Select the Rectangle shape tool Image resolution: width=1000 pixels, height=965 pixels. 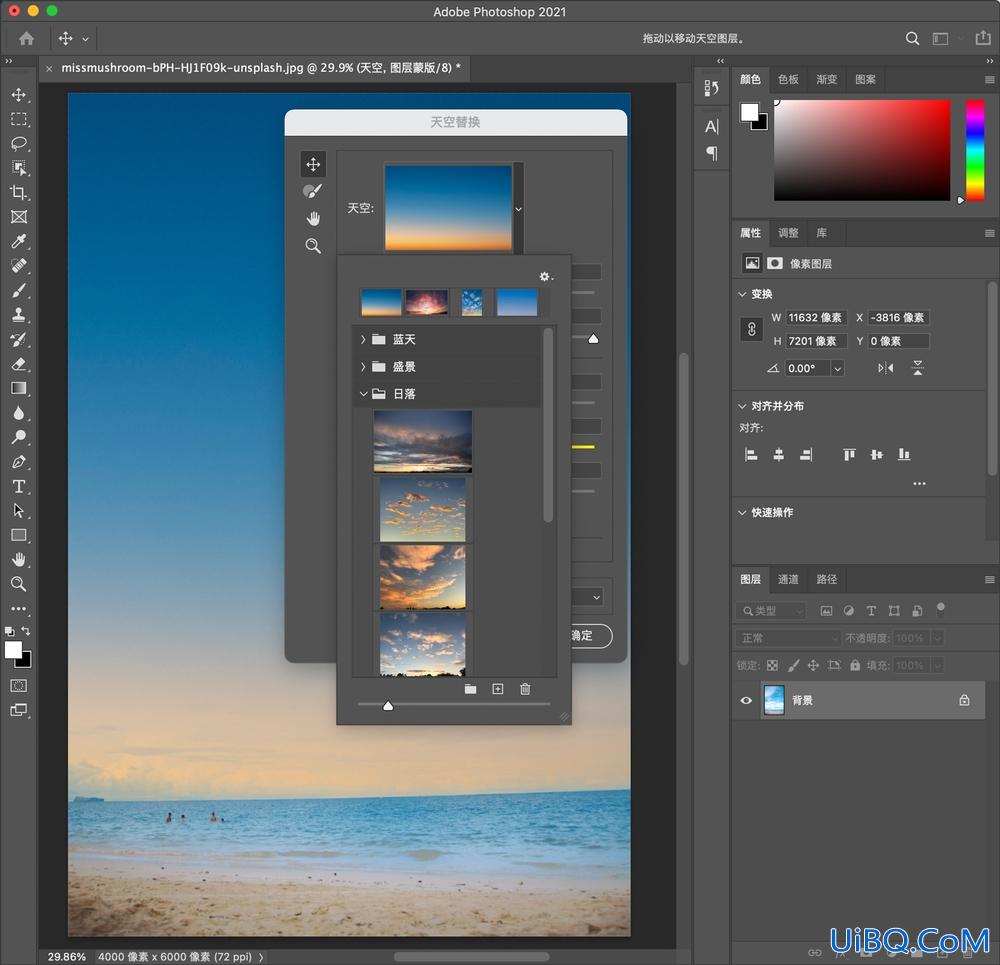[x=18, y=535]
